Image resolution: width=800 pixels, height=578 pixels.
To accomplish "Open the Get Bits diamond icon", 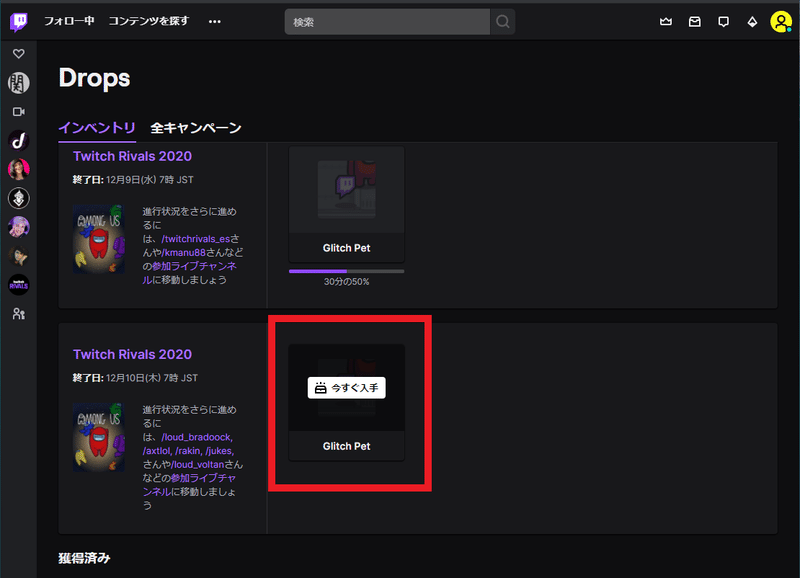I will [x=752, y=21].
